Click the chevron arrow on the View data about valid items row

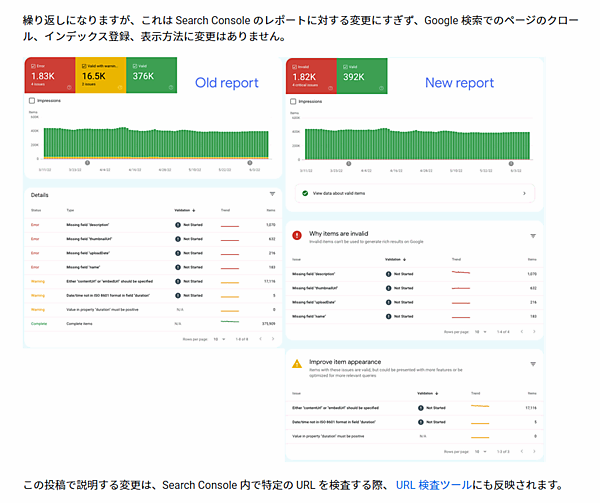pos(524,193)
